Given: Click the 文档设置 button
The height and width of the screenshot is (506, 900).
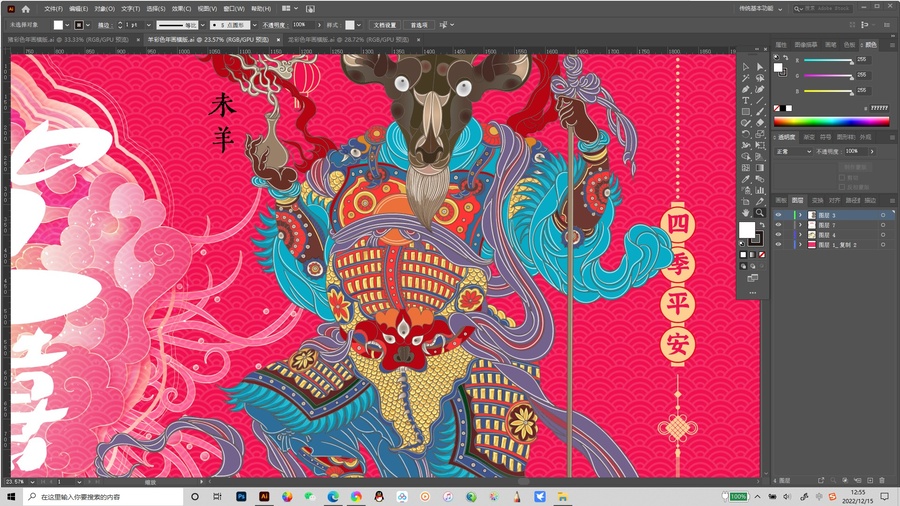Looking at the screenshot, I should [x=385, y=25].
